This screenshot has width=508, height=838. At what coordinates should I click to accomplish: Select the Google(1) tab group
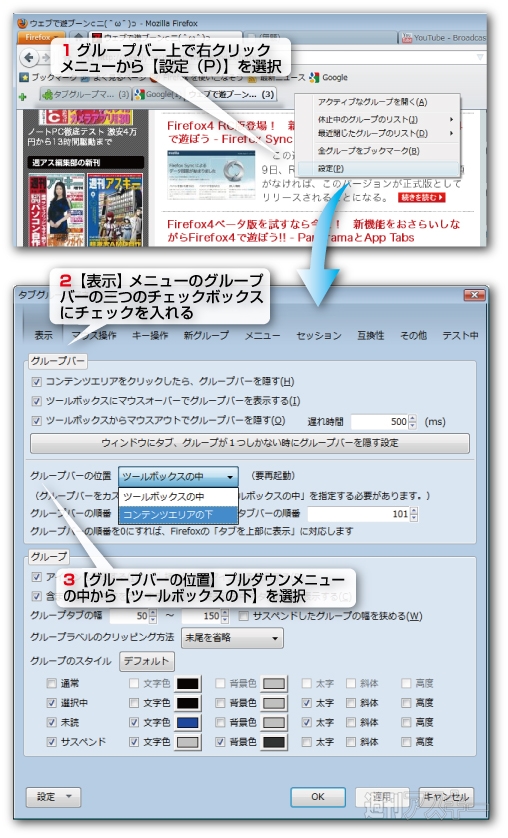coord(158,95)
